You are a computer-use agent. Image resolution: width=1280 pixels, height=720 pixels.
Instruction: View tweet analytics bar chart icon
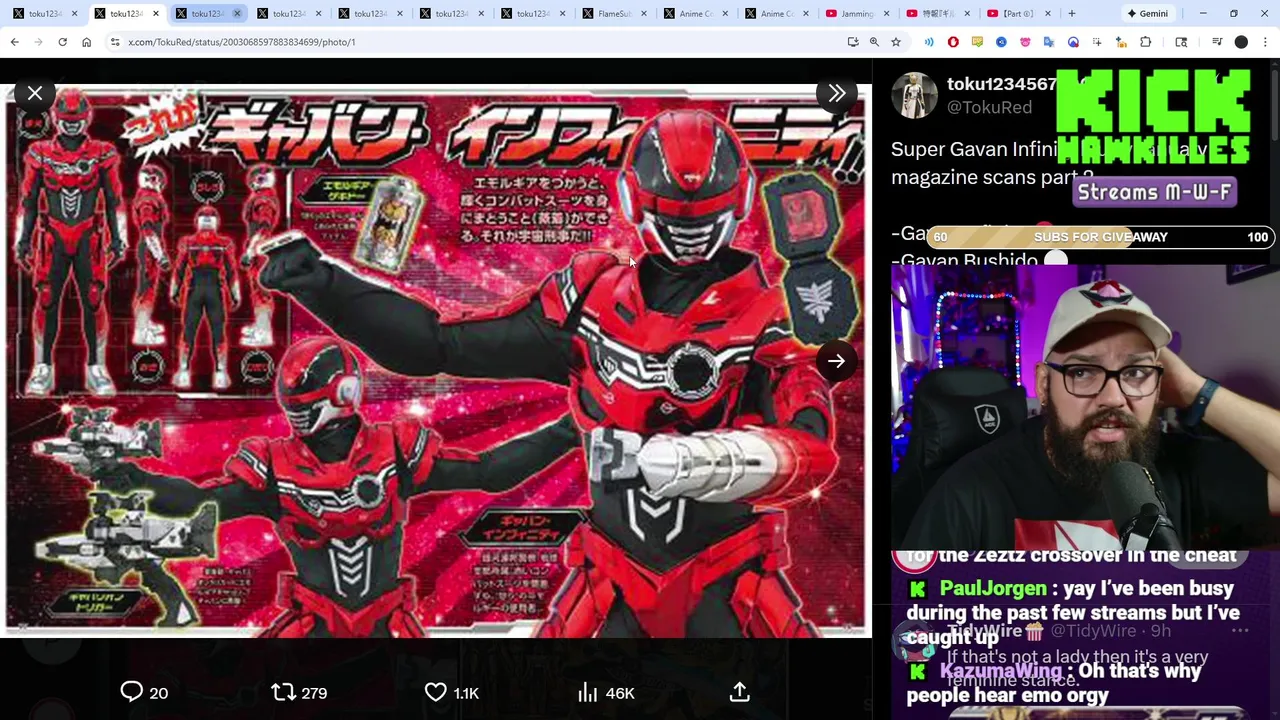coord(588,692)
